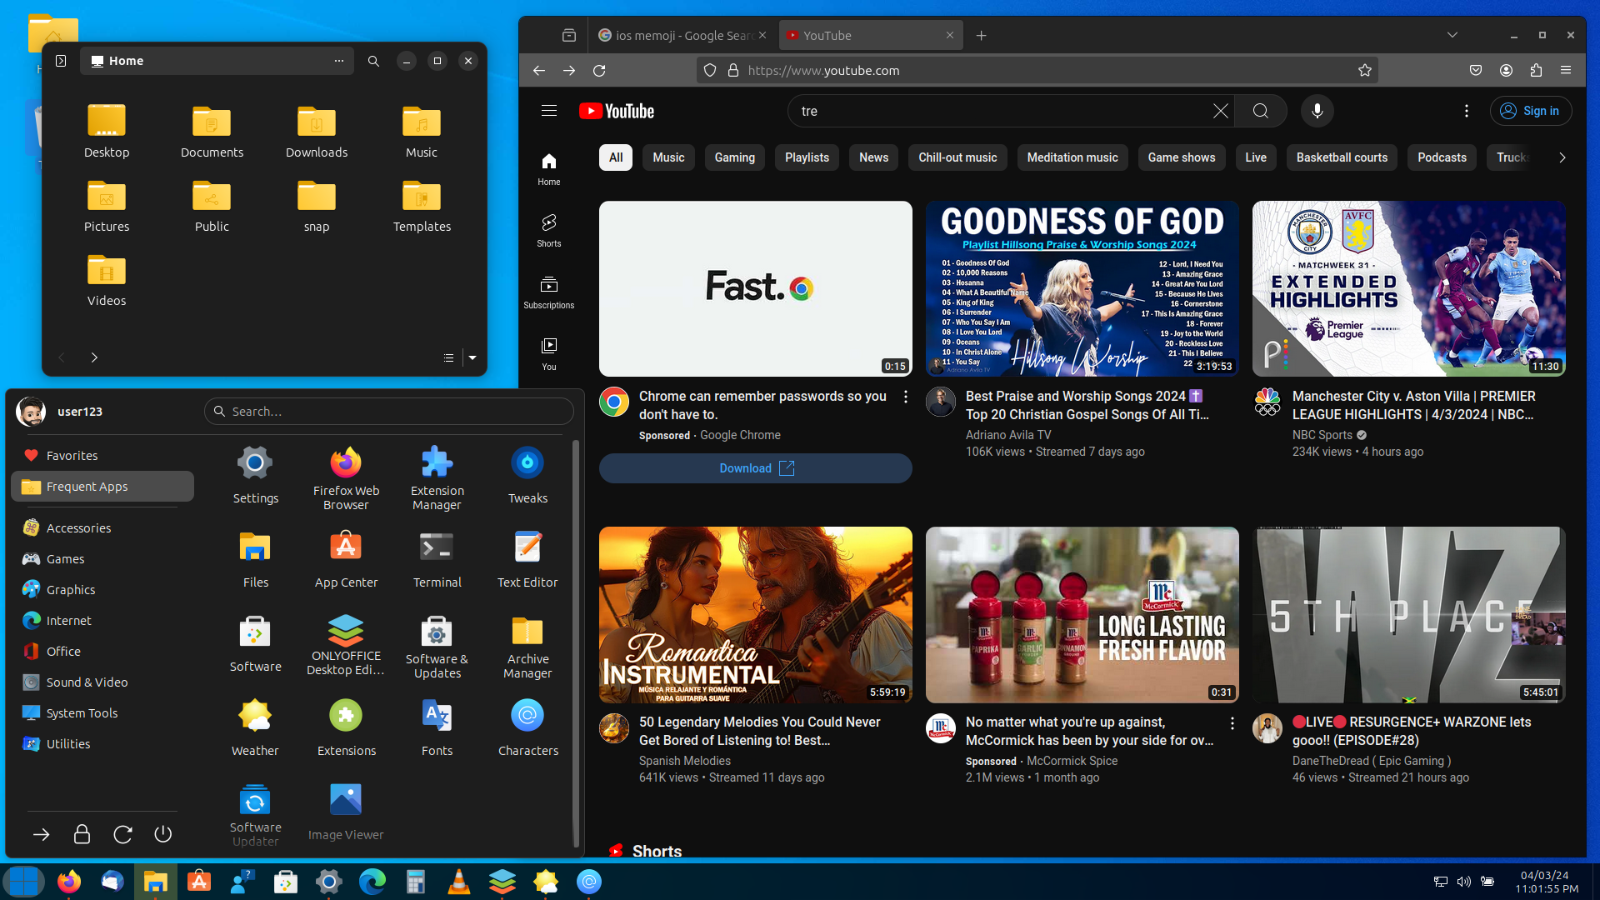
Task: Click search icon in Files window
Action: click(373, 61)
